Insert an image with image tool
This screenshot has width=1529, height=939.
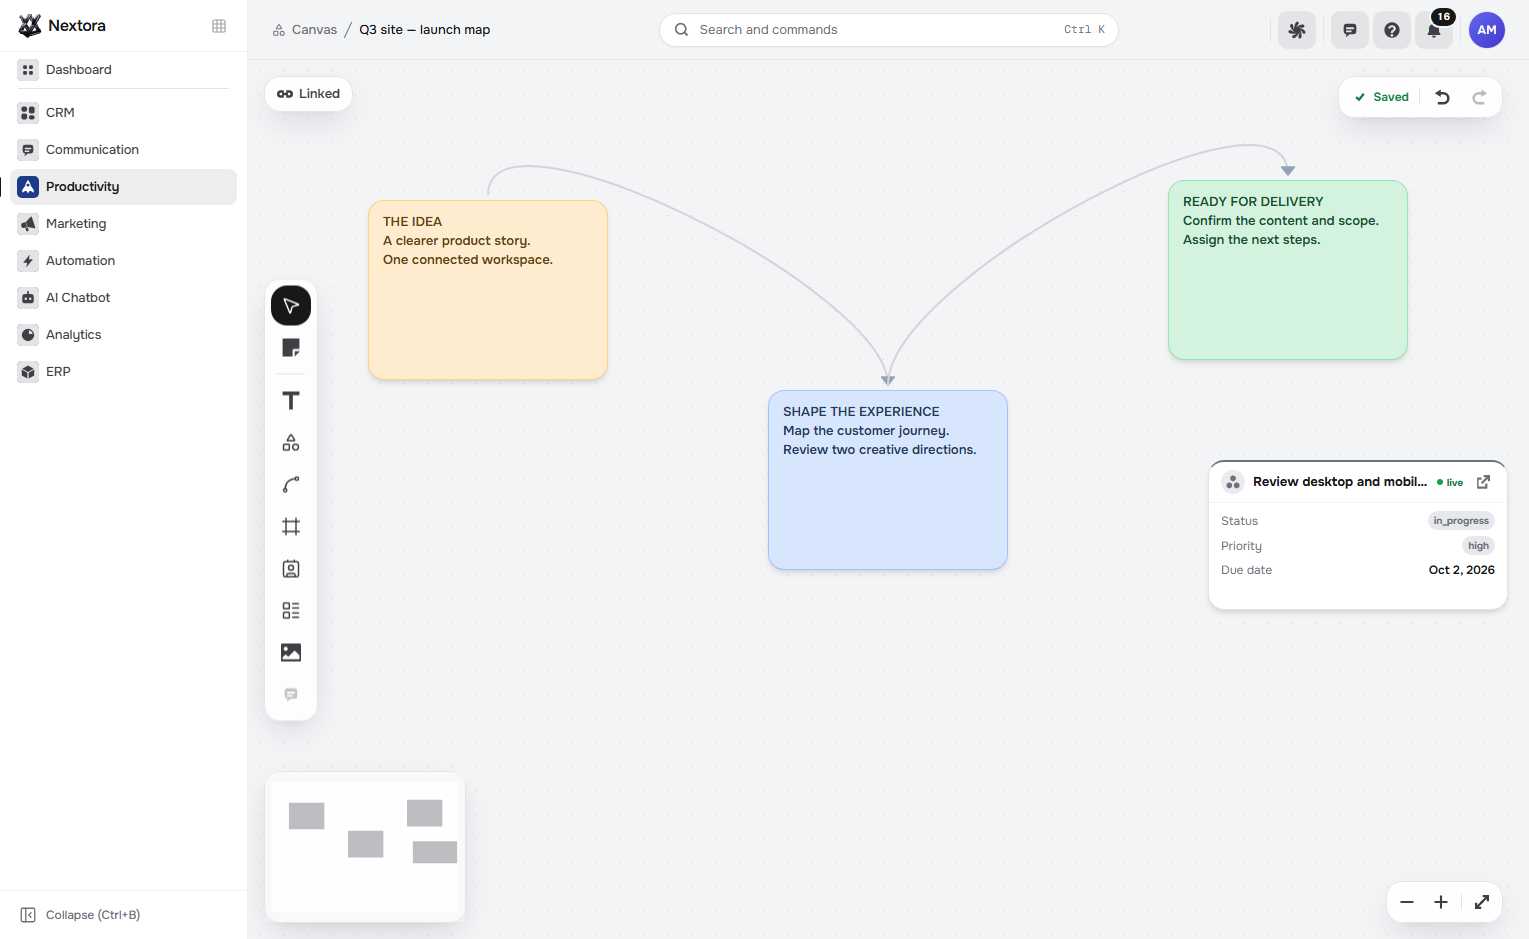[x=291, y=653]
